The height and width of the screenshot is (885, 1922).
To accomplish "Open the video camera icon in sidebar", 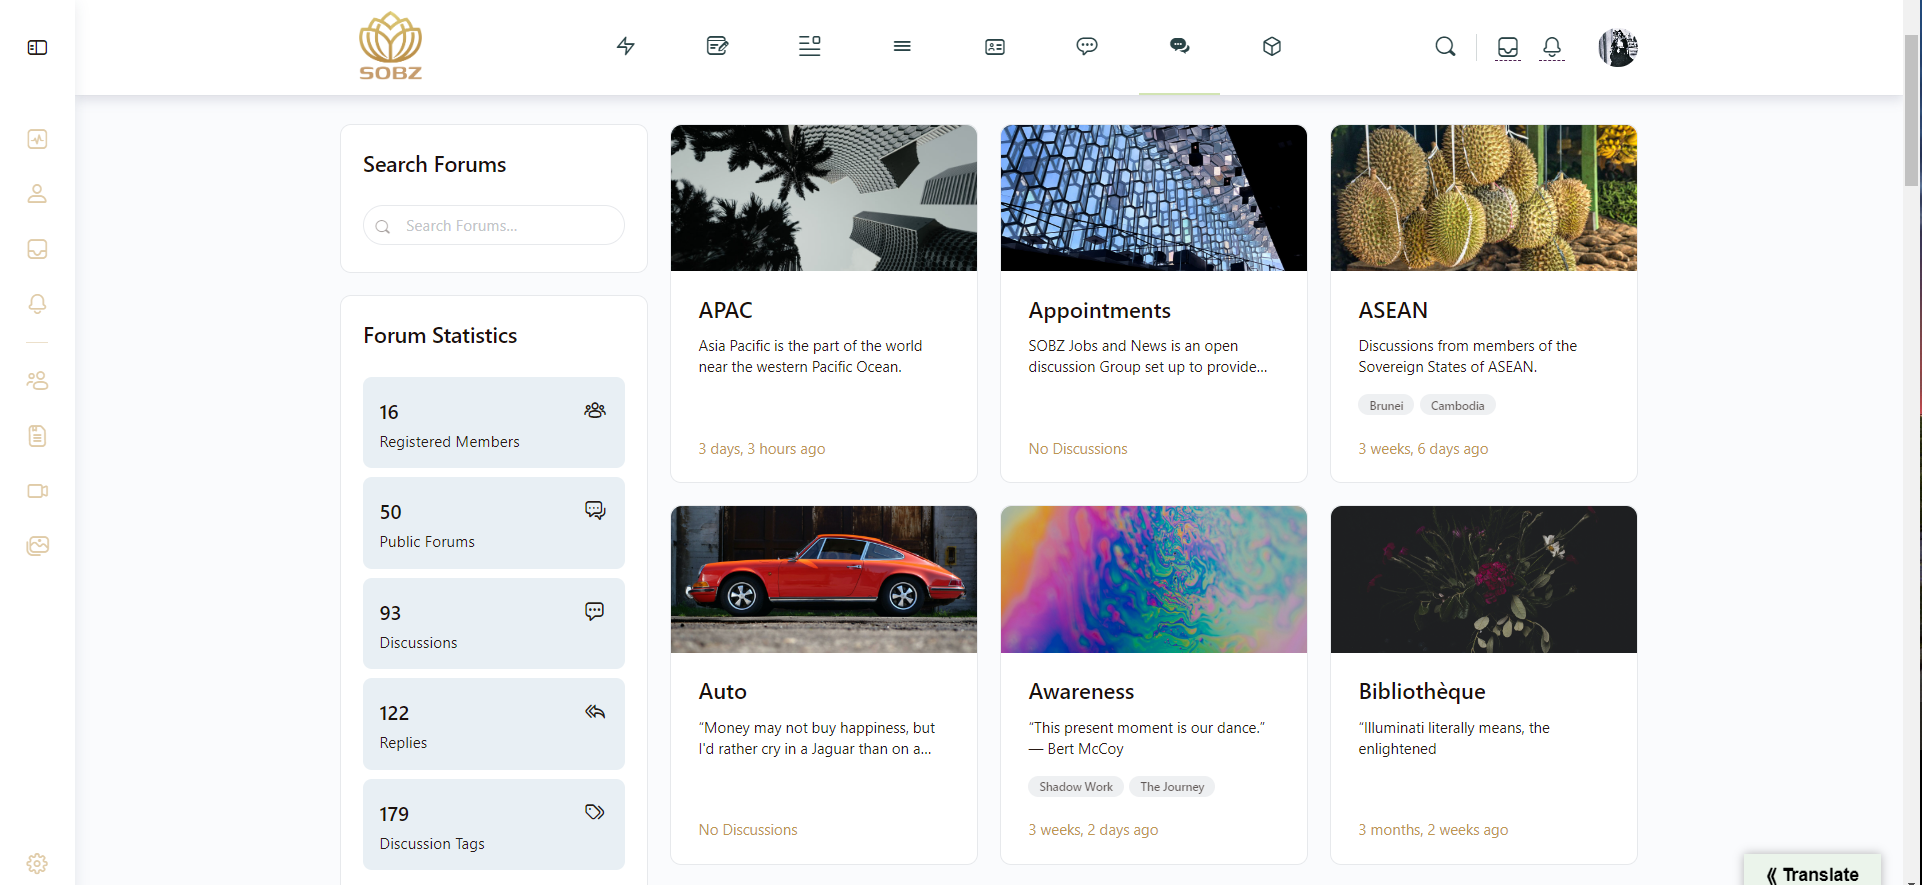I will click(x=37, y=491).
